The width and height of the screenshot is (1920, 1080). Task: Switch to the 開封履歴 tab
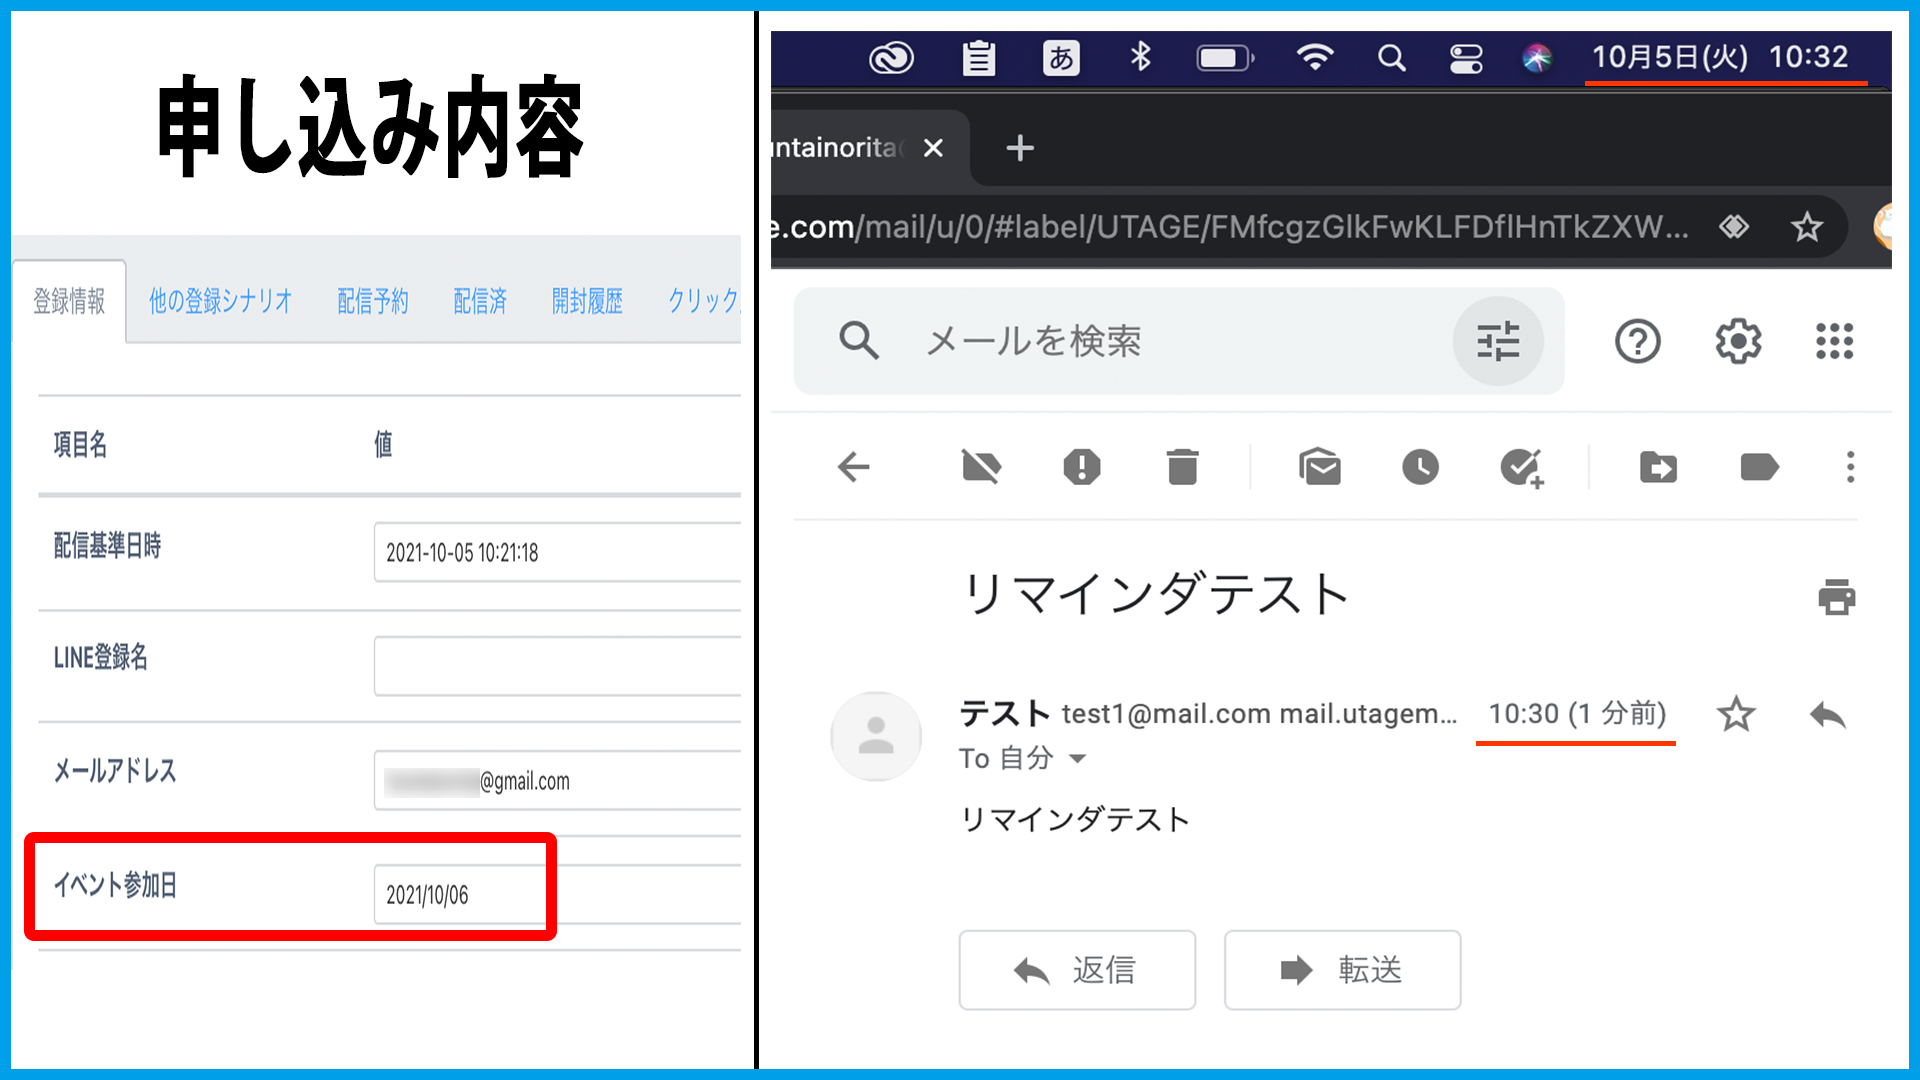pyautogui.click(x=587, y=301)
